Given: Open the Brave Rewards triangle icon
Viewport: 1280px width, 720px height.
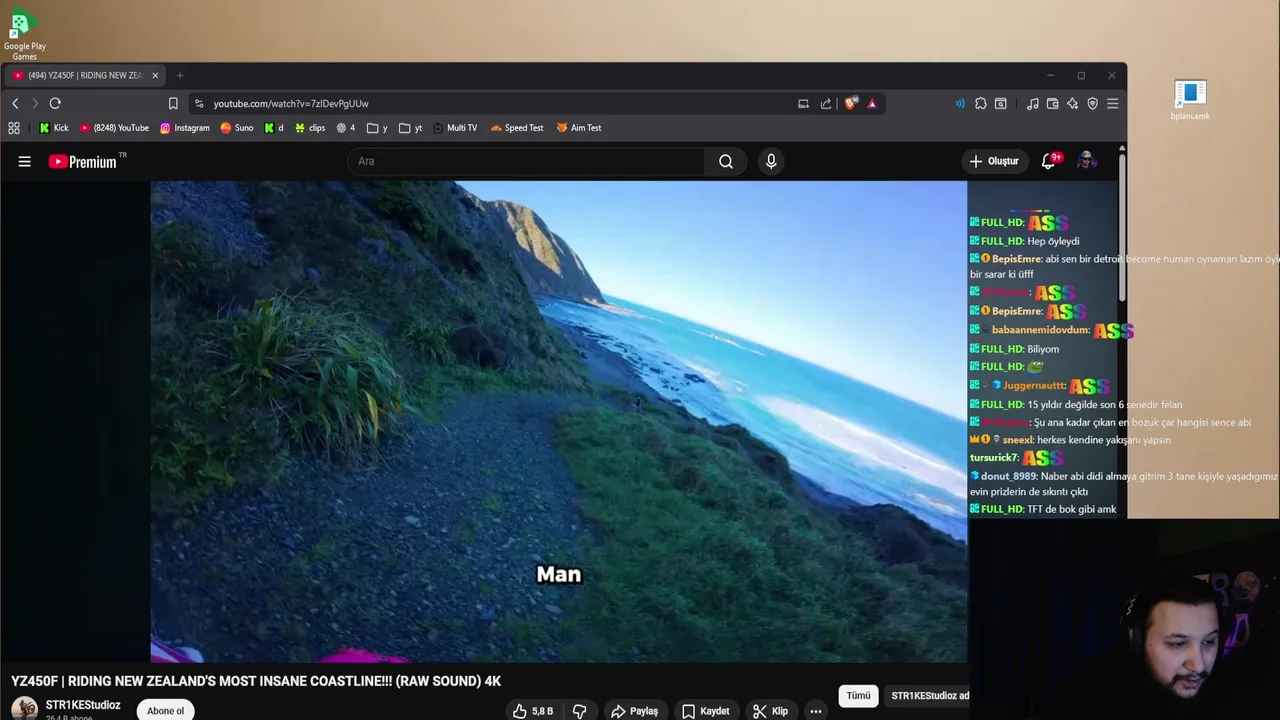Looking at the screenshot, I should (872, 103).
